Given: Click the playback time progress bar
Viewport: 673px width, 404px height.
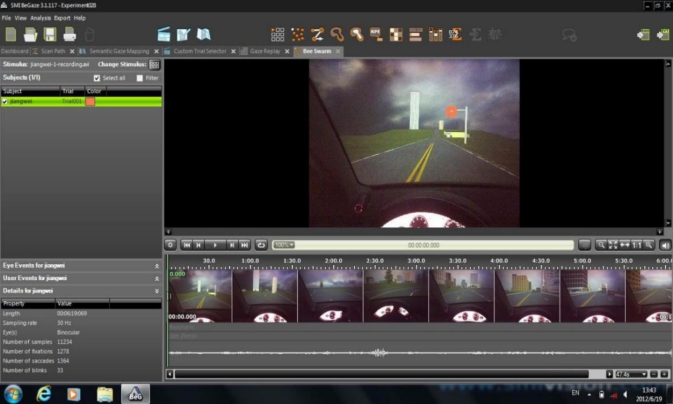Looking at the screenshot, I should point(423,245).
